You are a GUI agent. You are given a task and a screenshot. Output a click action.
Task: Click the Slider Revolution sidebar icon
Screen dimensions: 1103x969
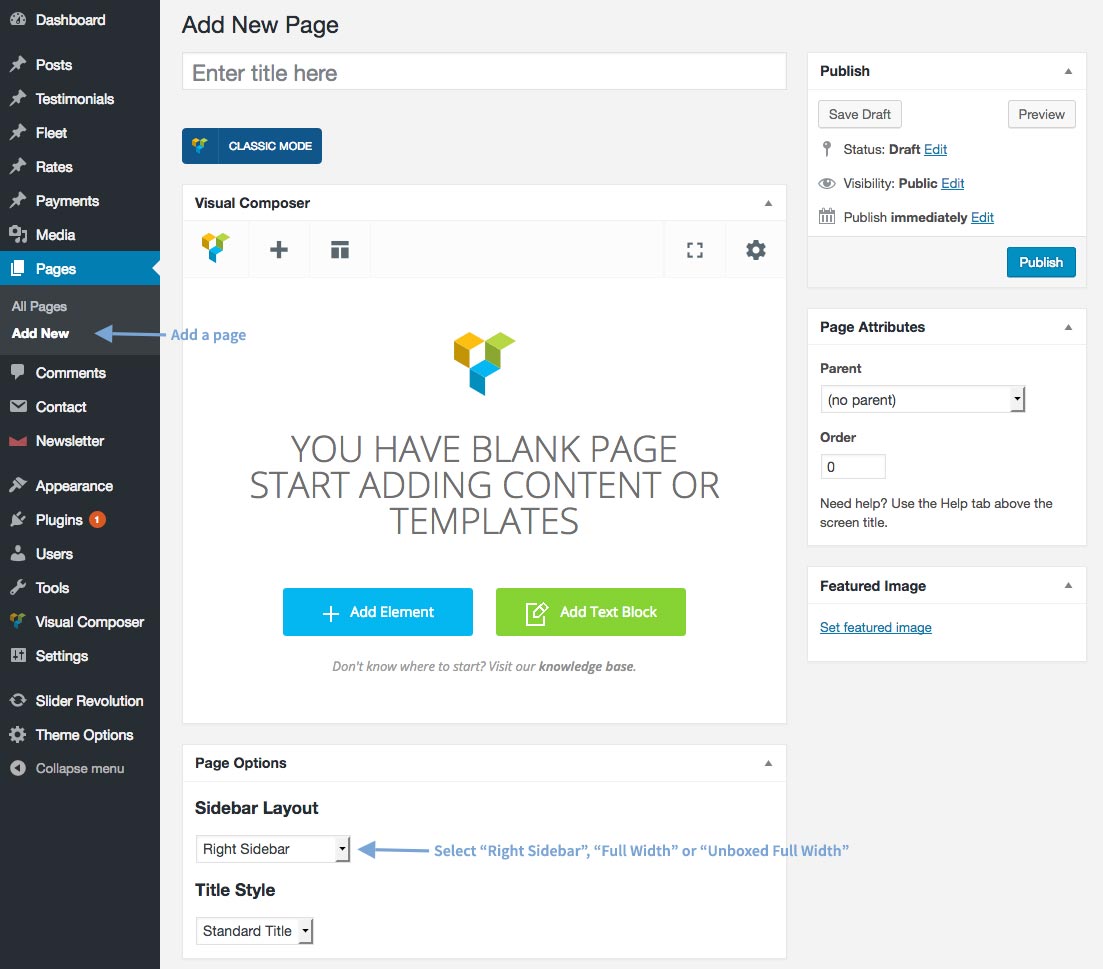coord(18,700)
